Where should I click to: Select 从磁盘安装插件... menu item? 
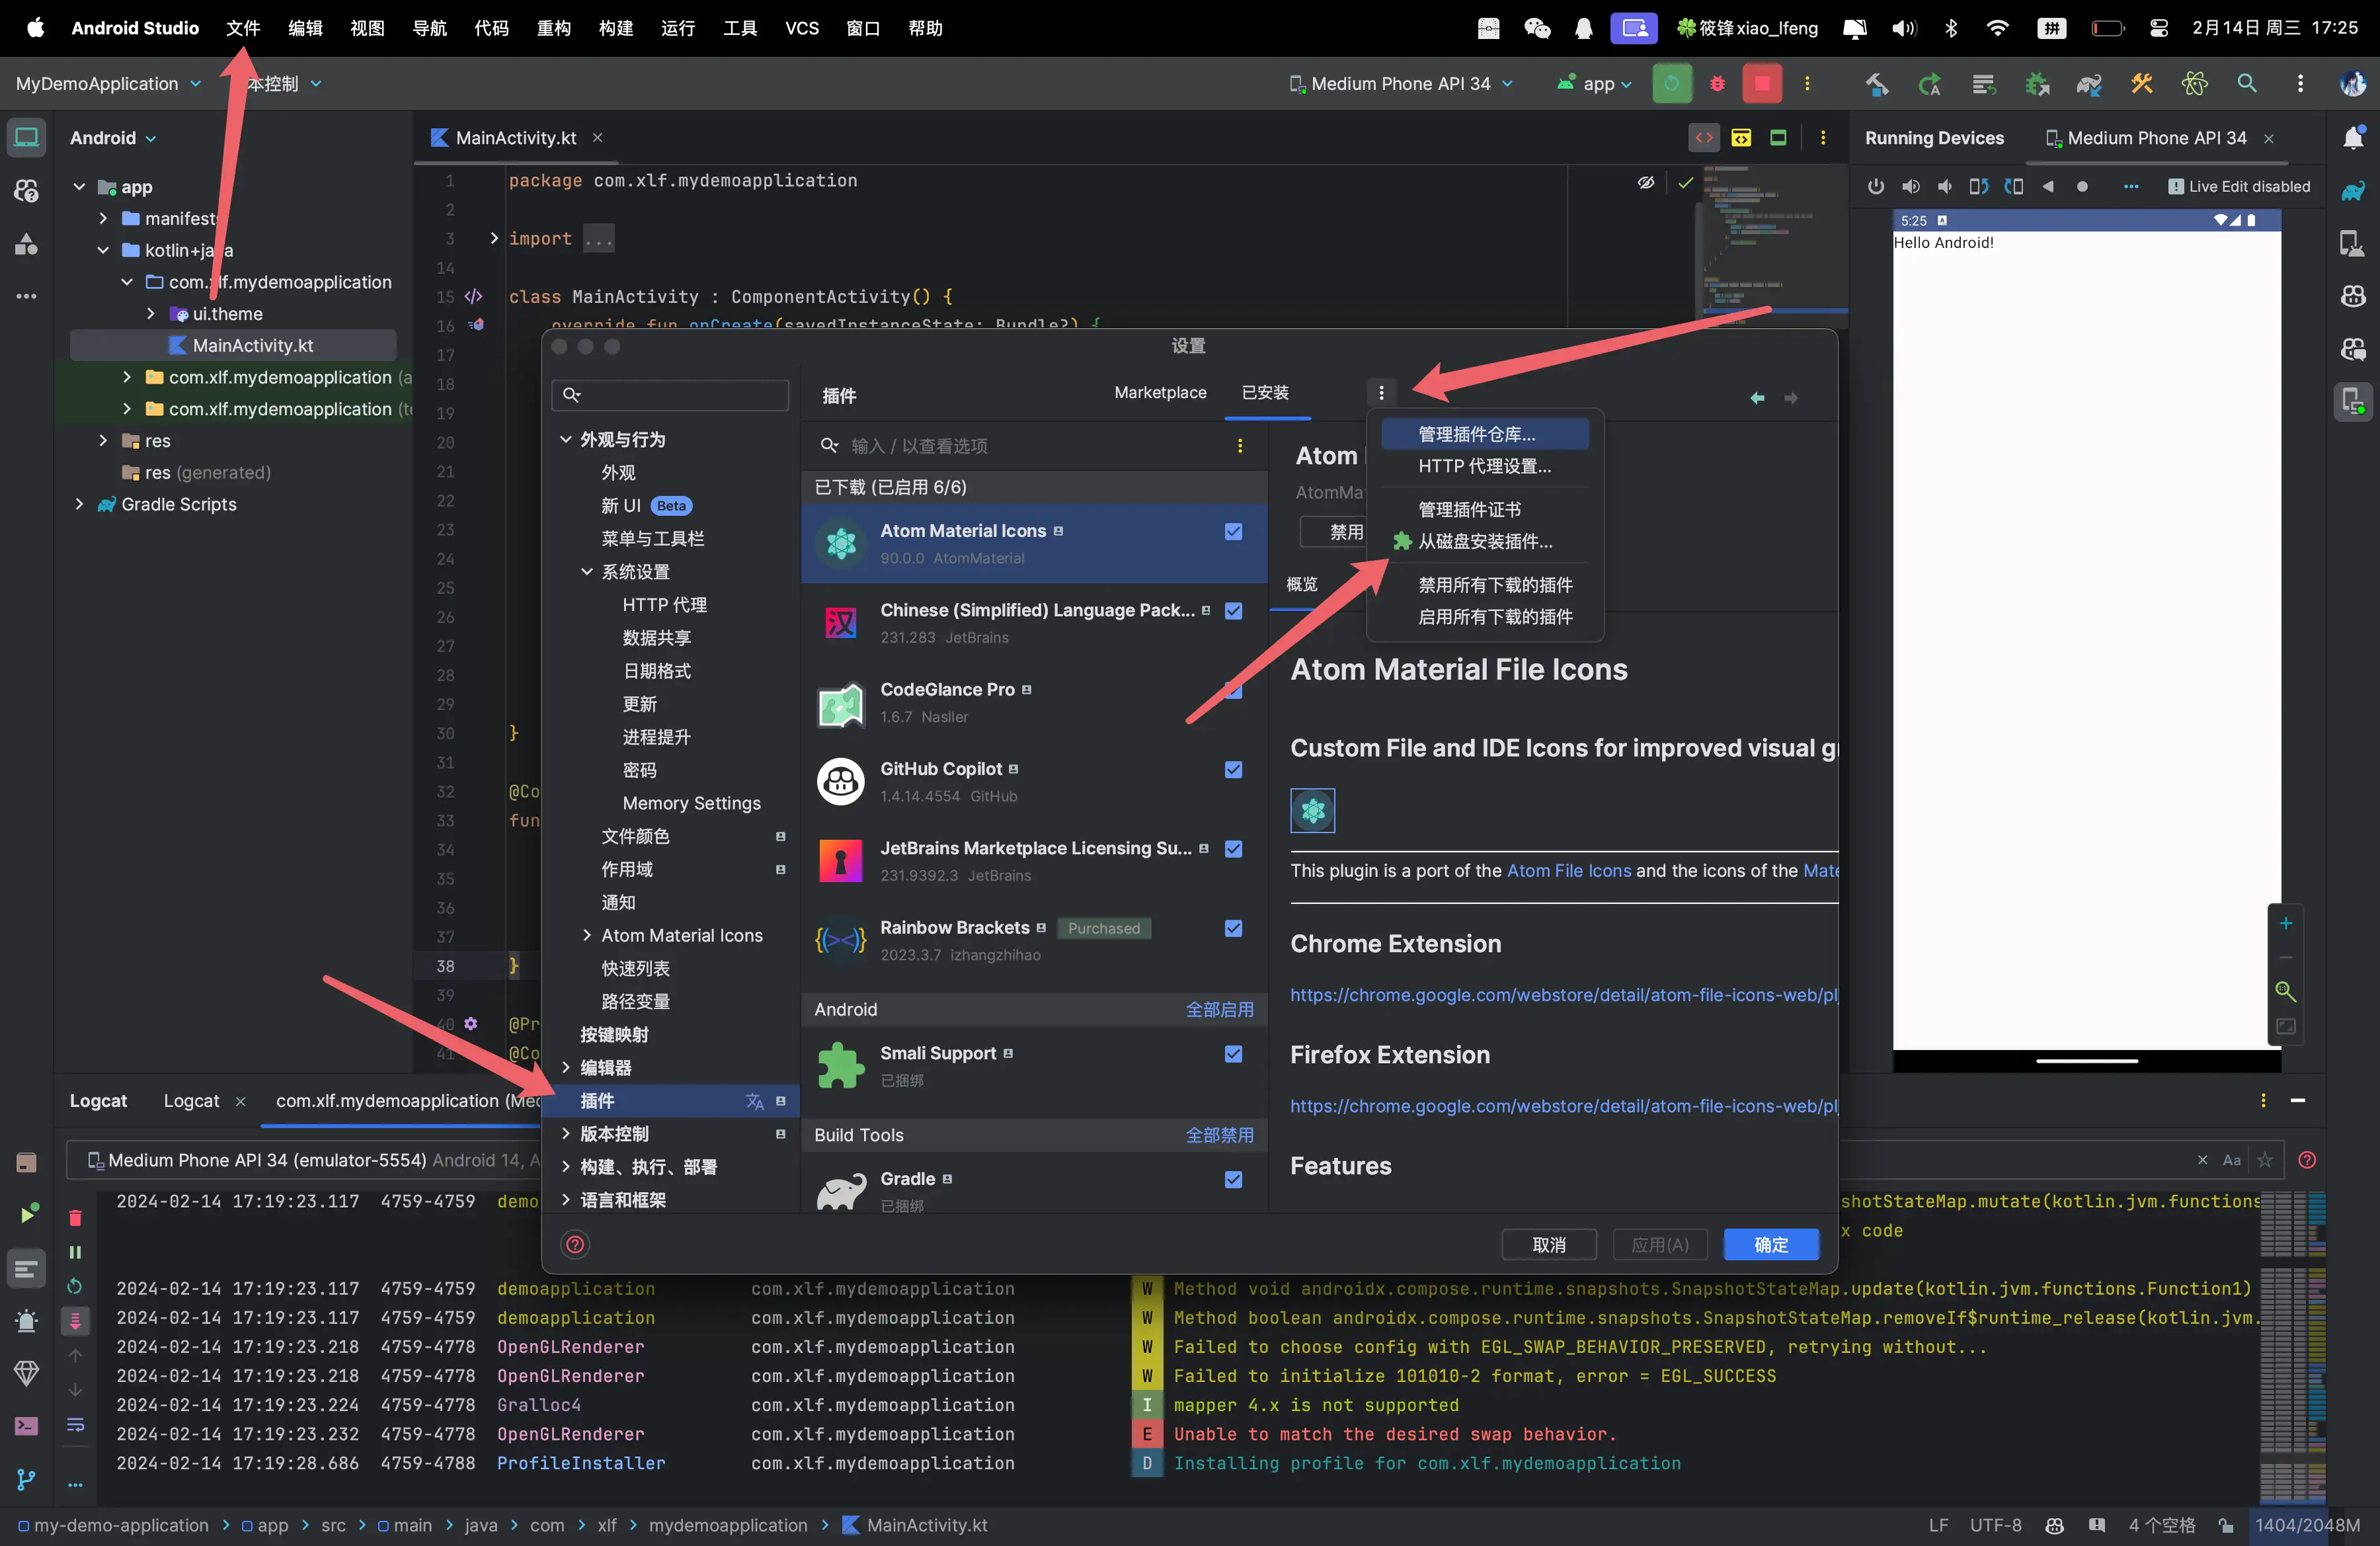pos(1484,541)
